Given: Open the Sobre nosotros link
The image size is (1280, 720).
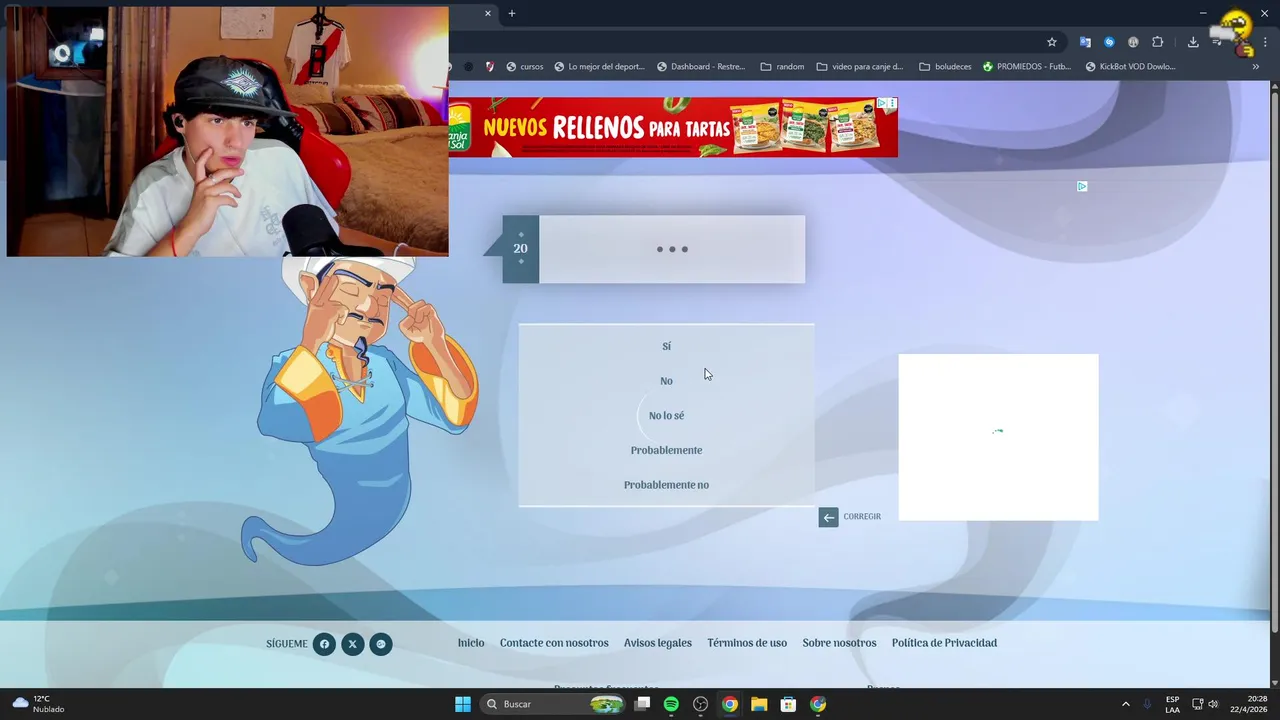Looking at the screenshot, I should [839, 643].
